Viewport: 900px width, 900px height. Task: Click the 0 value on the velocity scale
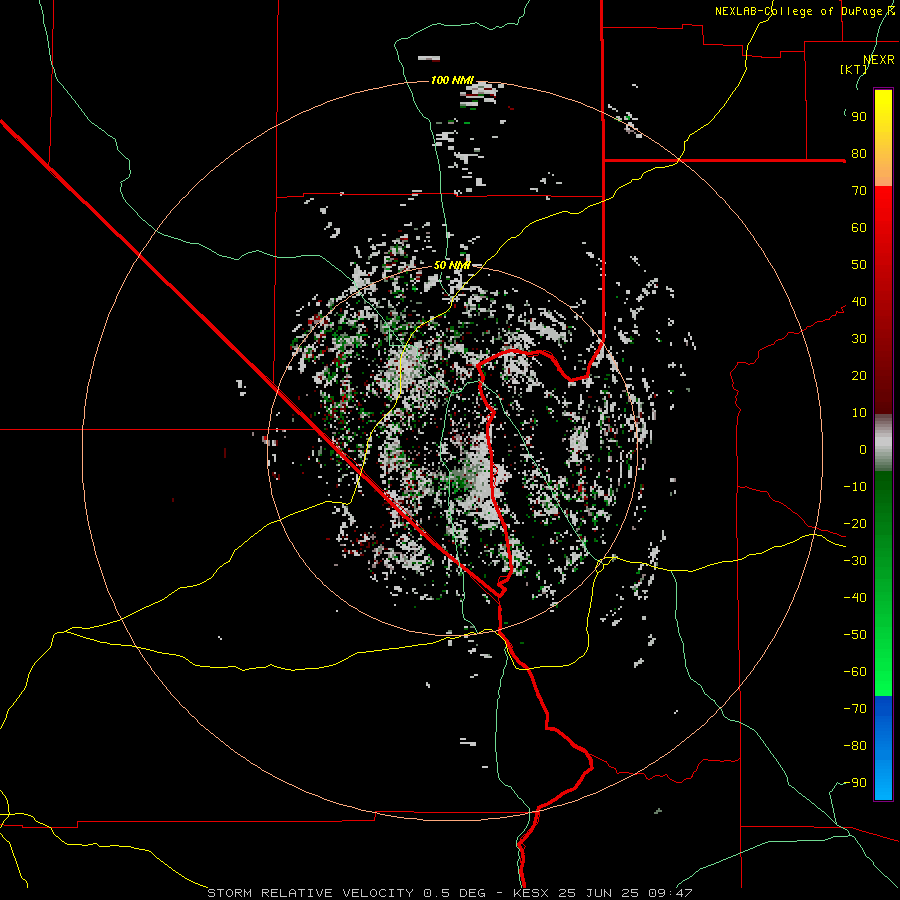863,450
